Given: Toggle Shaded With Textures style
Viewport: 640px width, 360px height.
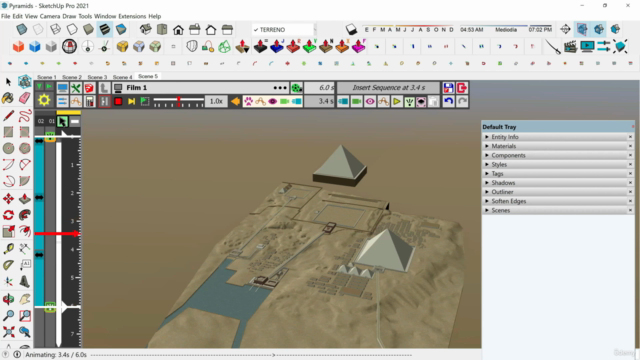Looking at the screenshot, I should (105, 29).
